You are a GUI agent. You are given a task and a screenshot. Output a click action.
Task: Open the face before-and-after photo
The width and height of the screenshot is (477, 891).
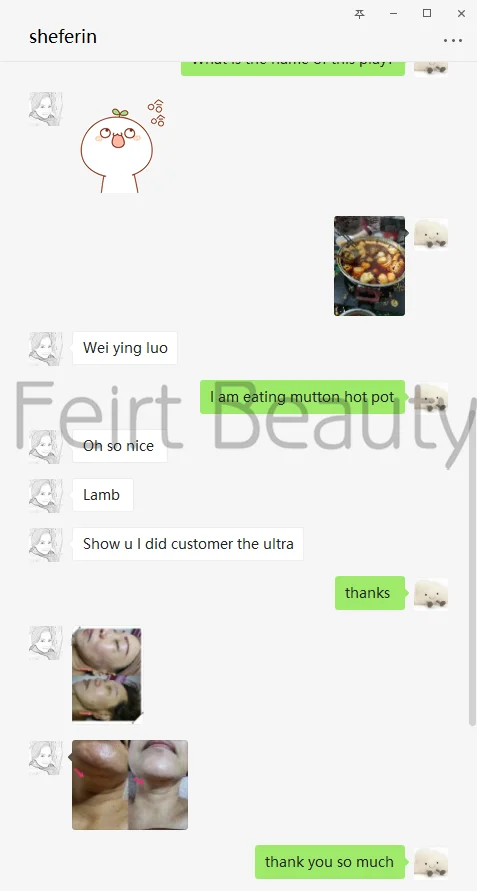pos(107,675)
